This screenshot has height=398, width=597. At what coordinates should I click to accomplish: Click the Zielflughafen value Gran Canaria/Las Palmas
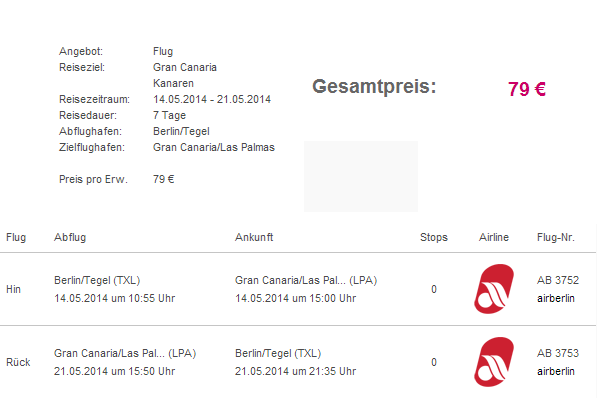pos(214,147)
